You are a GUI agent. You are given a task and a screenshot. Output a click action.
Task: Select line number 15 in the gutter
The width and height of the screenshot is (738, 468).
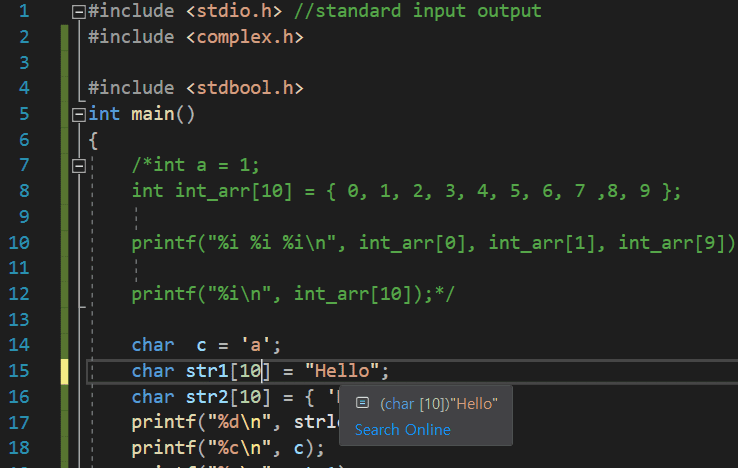(19, 371)
